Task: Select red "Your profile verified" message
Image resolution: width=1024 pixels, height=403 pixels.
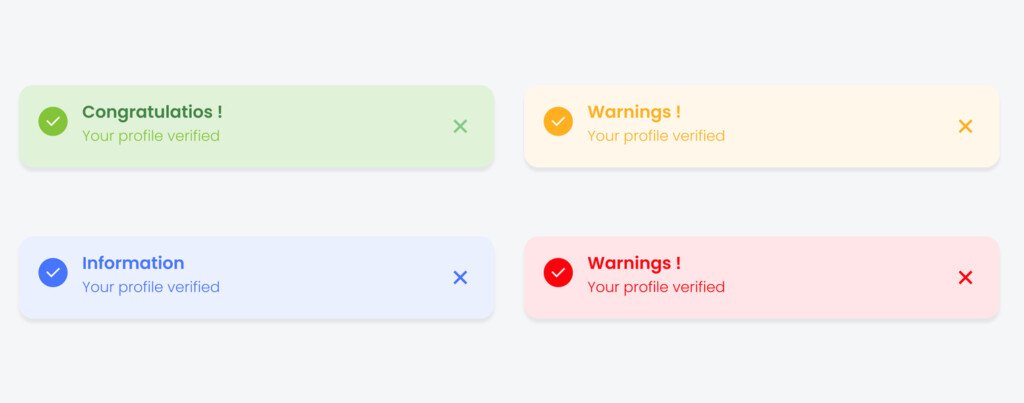Action: point(656,287)
